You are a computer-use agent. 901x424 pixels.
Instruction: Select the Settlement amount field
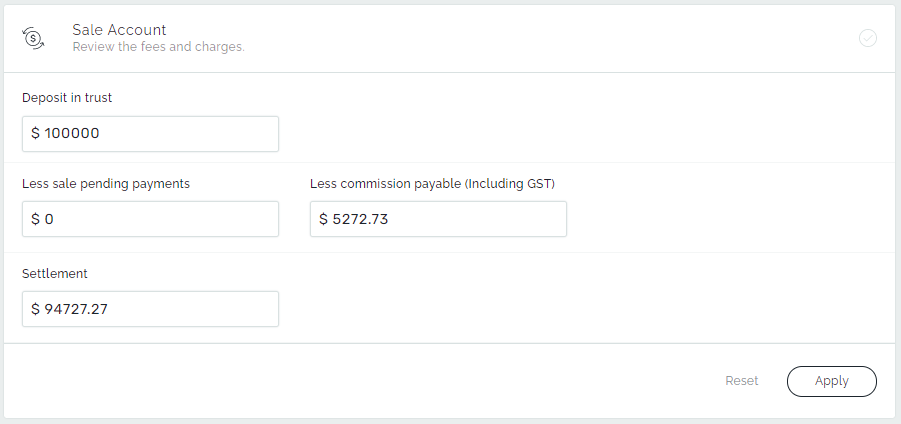pyautogui.click(x=150, y=309)
